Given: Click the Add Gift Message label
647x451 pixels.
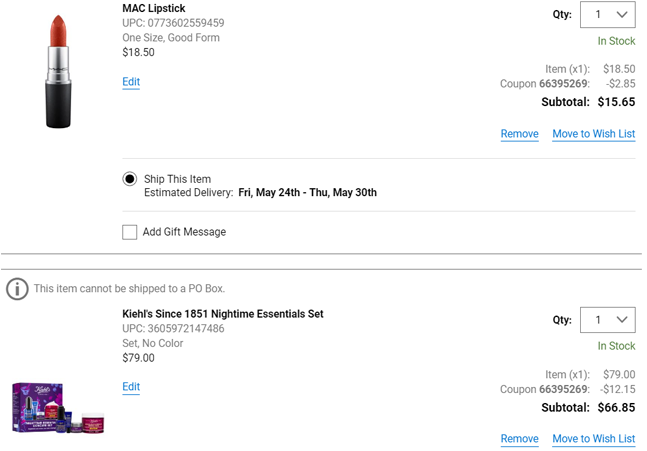Looking at the screenshot, I should pos(184,232).
